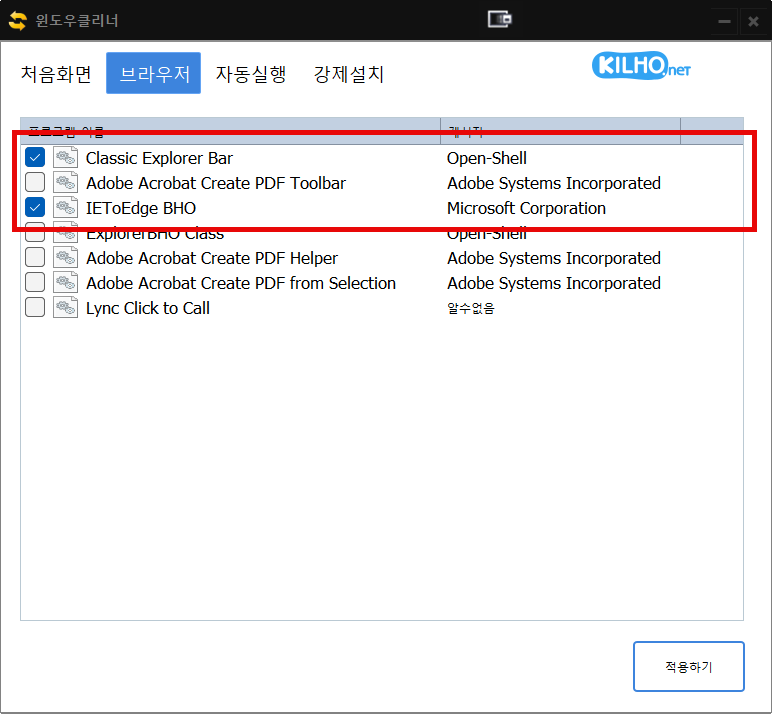Check the Adobe Acrobat Create PDF Helper checkbox

coord(35,258)
